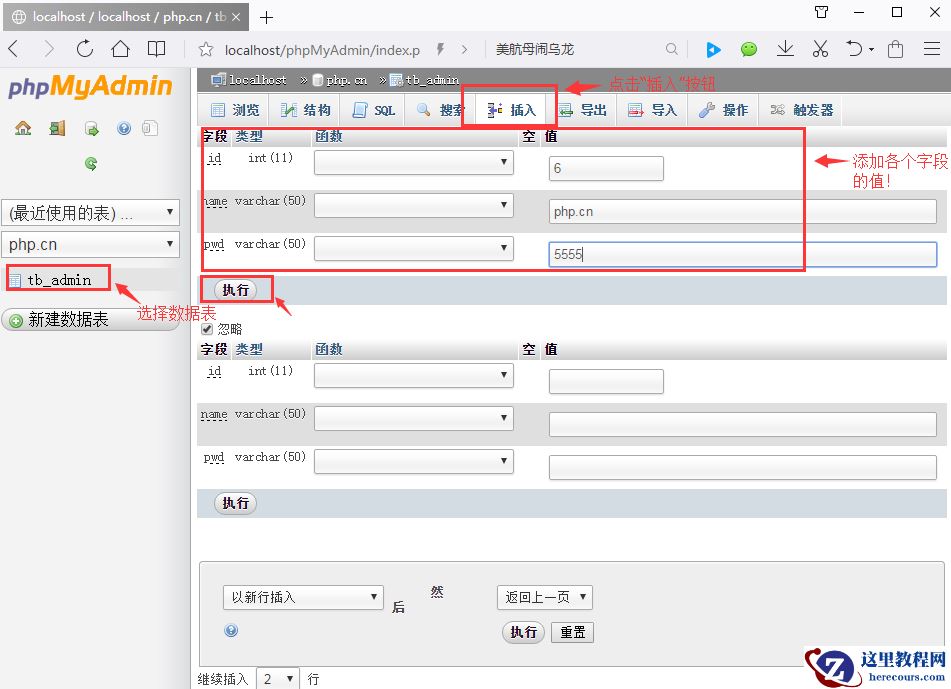Click the blue video play icon in toolbar
The height and width of the screenshot is (689, 951).
[714, 50]
